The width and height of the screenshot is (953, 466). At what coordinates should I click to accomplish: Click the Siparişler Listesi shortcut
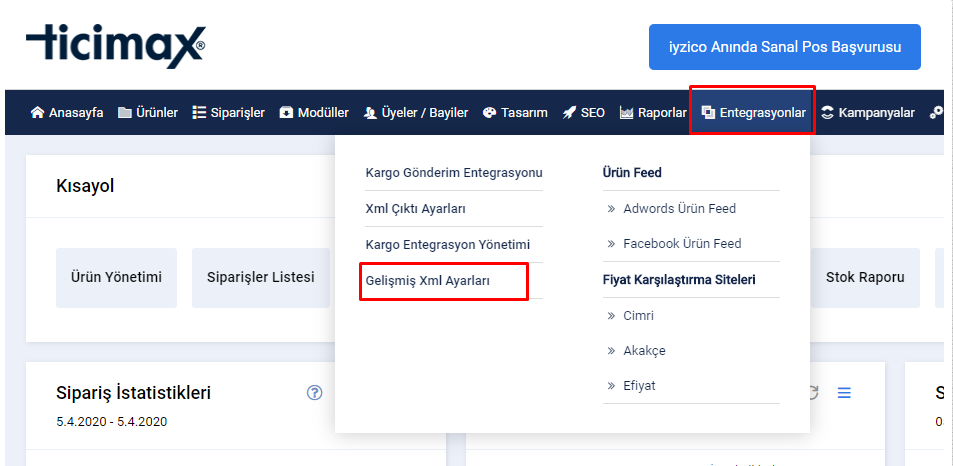tap(261, 278)
